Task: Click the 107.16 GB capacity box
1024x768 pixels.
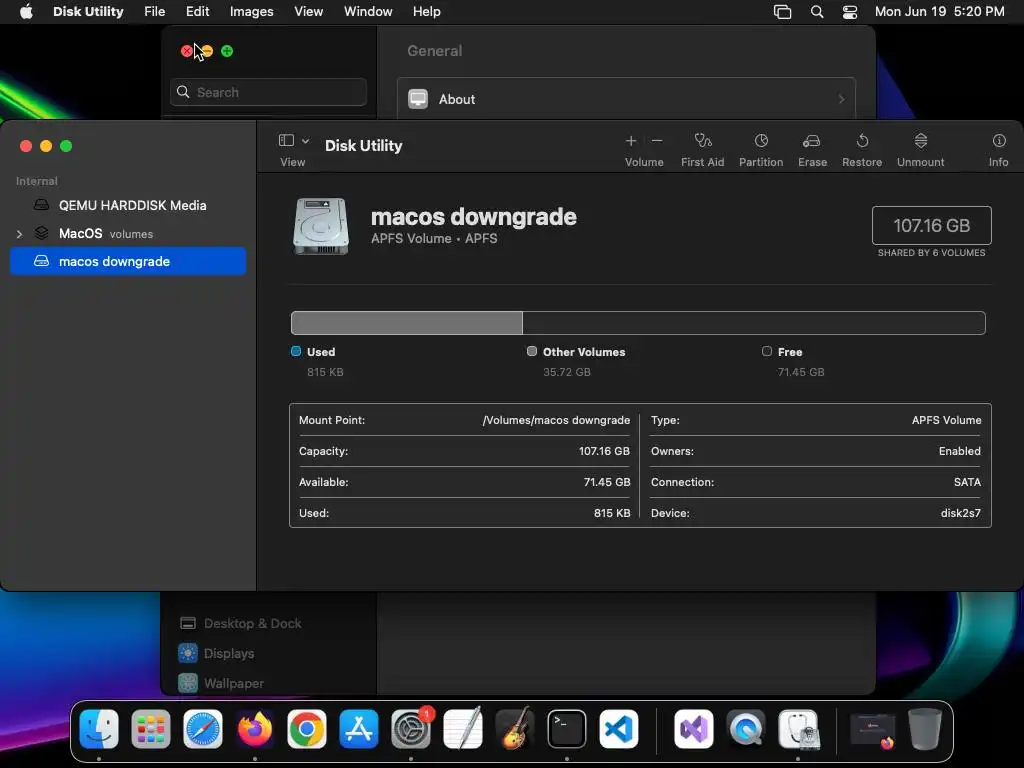Action: coord(931,225)
